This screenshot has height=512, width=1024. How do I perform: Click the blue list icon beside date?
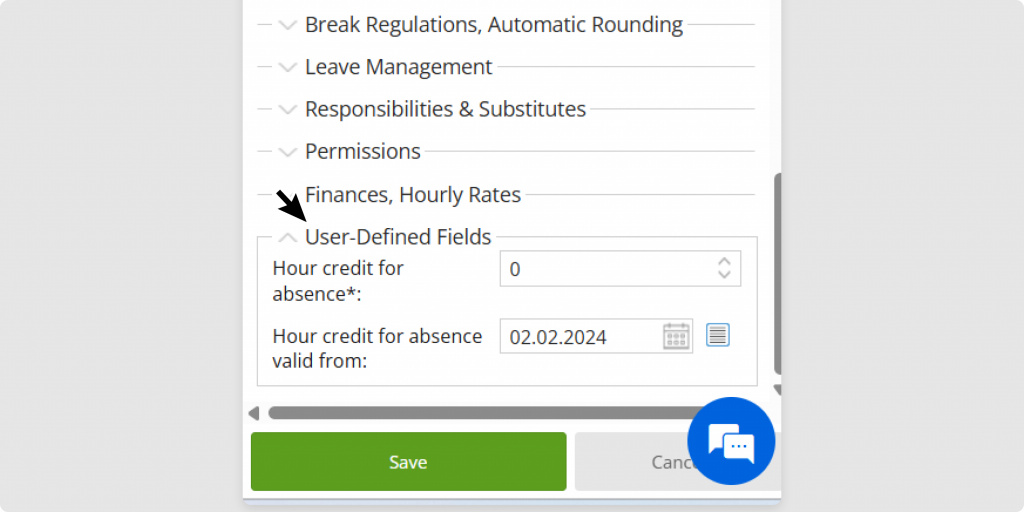(718, 335)
